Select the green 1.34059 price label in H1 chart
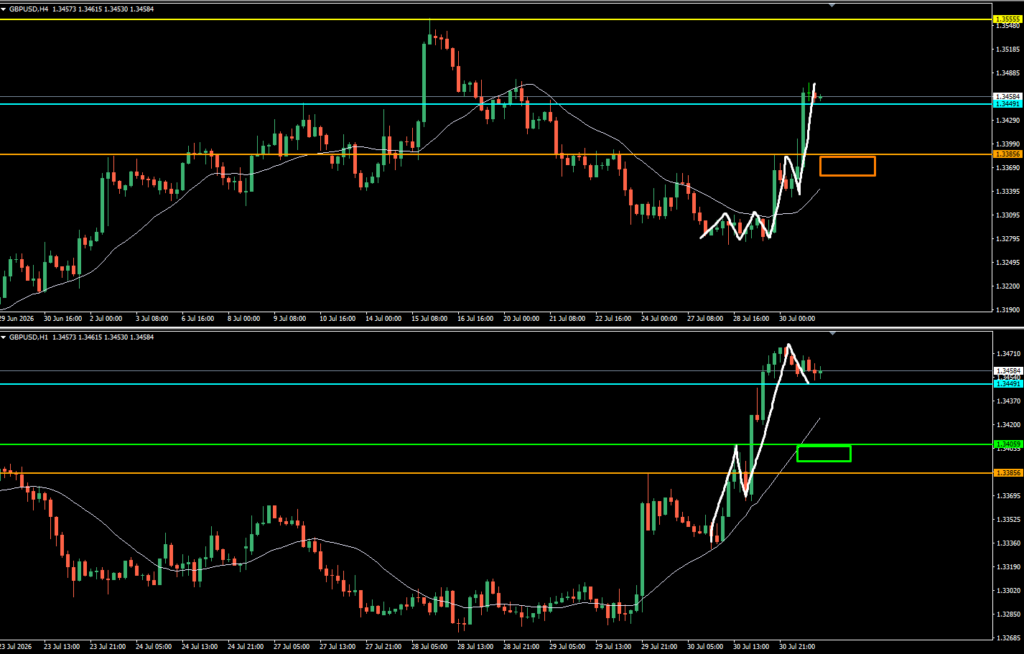The height and width of the screenshot is (654, 1024). click(1007, 444)
